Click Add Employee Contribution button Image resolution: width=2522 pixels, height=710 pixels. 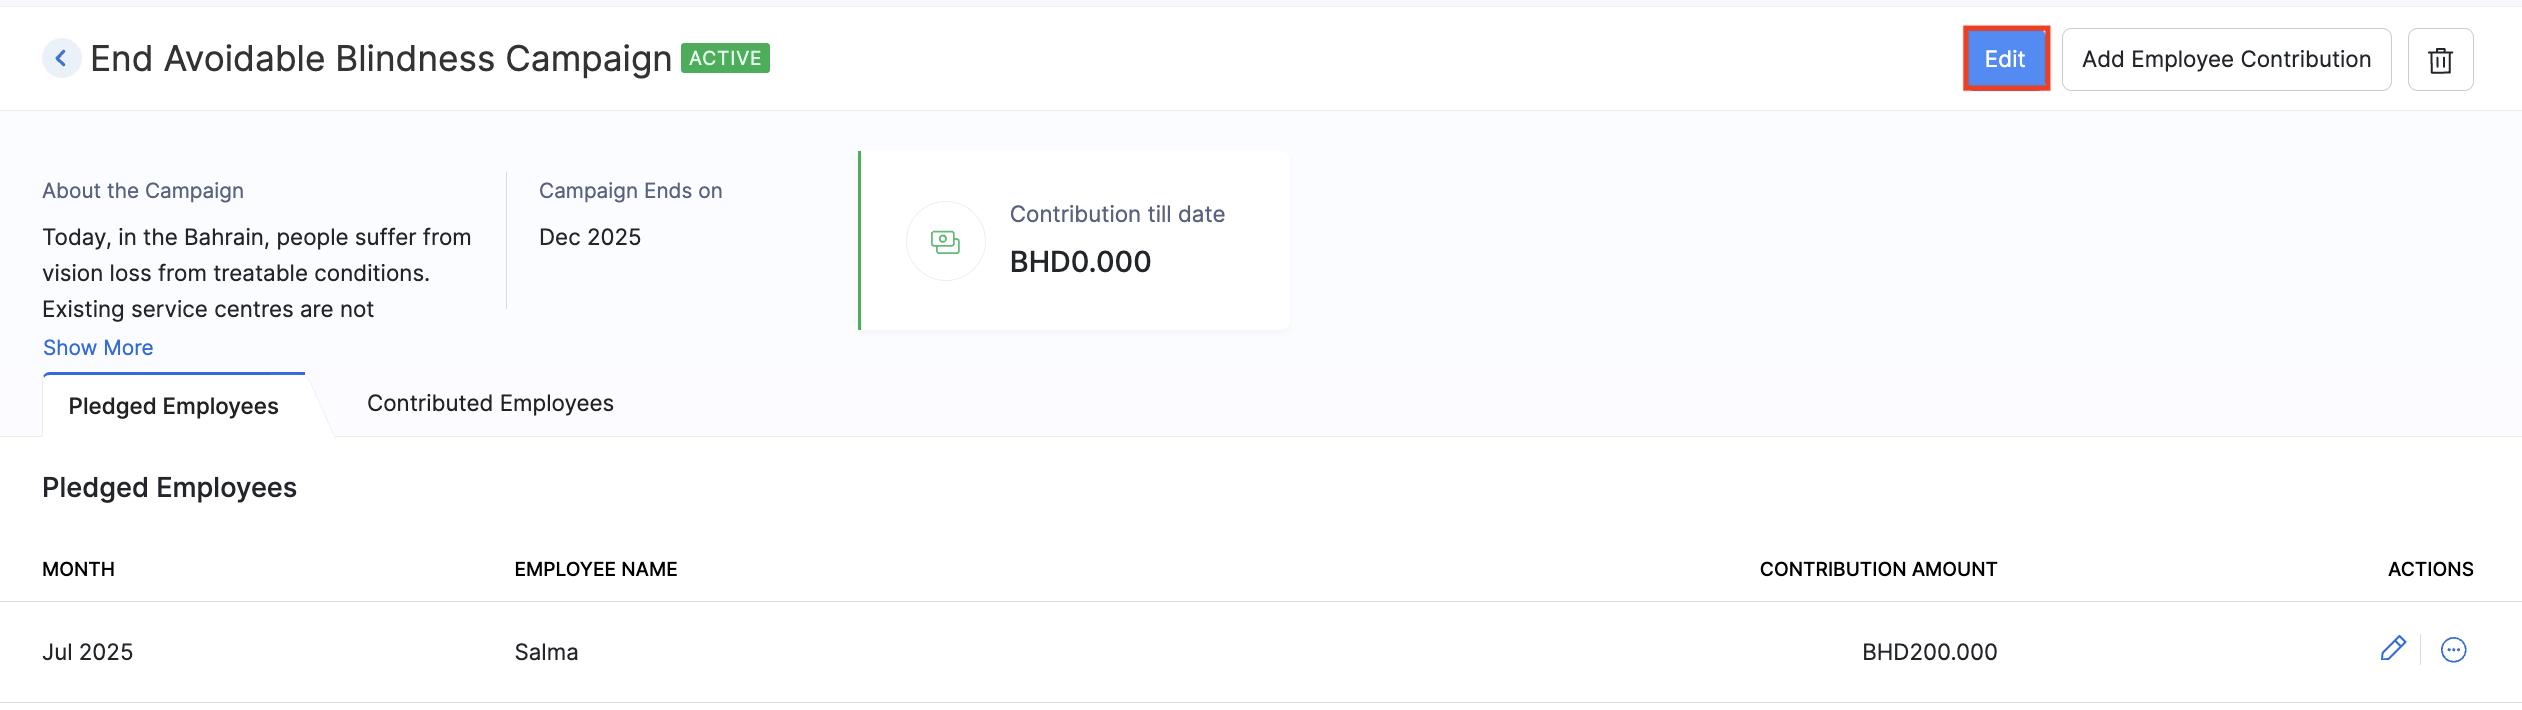[2226, 60]
